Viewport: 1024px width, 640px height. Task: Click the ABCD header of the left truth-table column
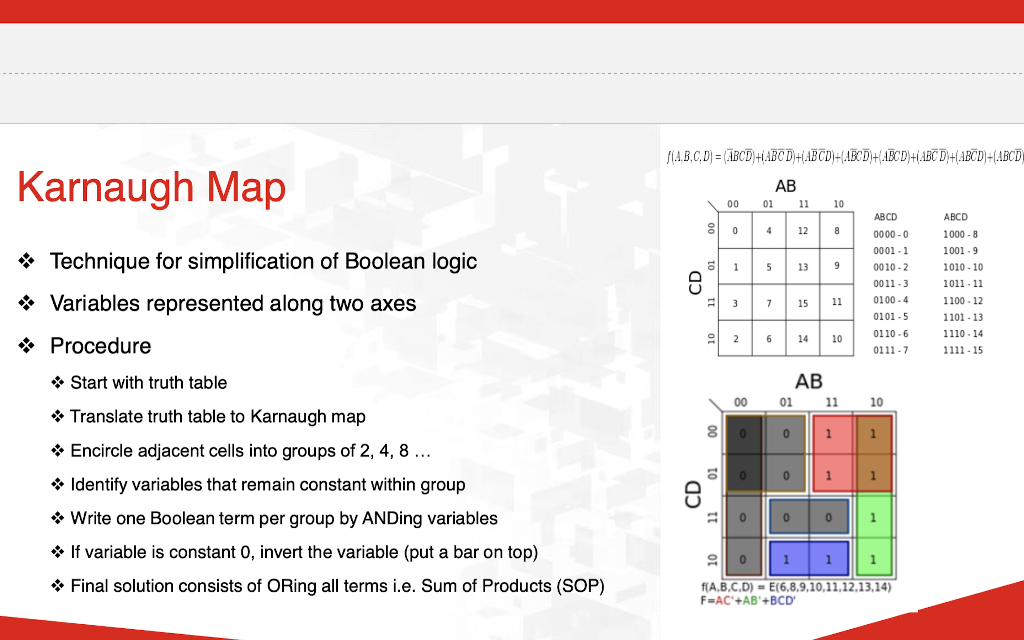click(886, 216)
